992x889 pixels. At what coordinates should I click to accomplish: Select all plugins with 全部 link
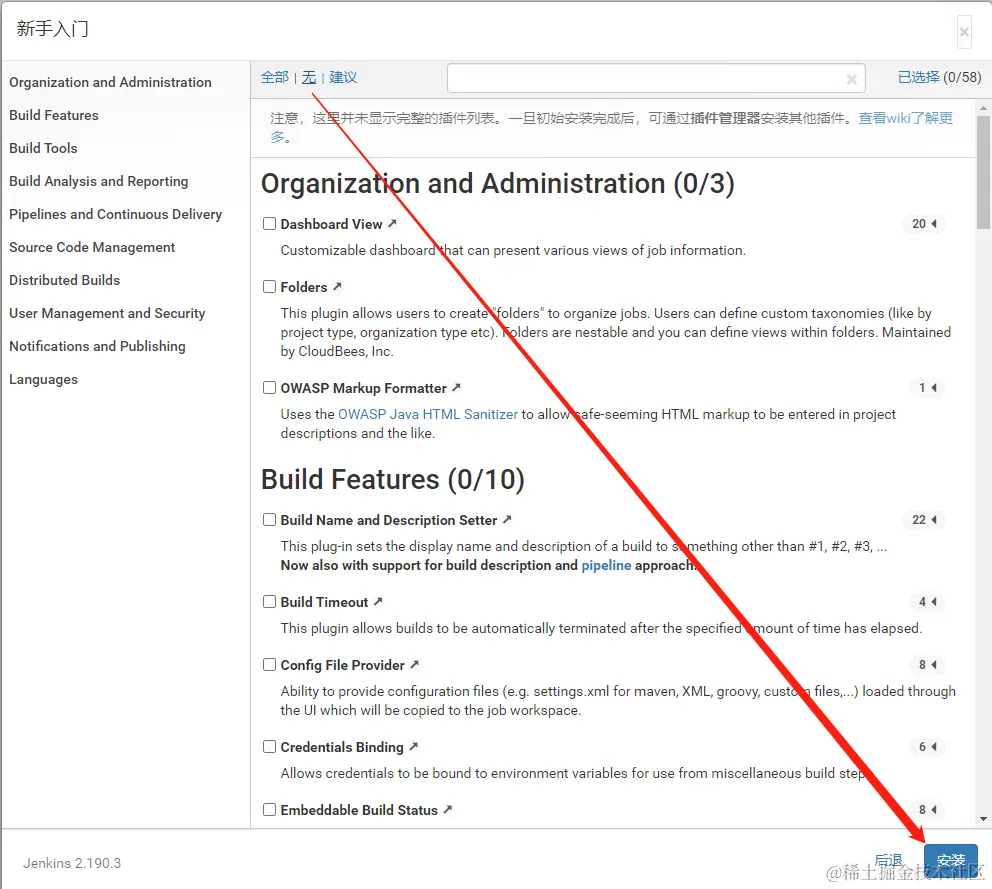point(275,77)
